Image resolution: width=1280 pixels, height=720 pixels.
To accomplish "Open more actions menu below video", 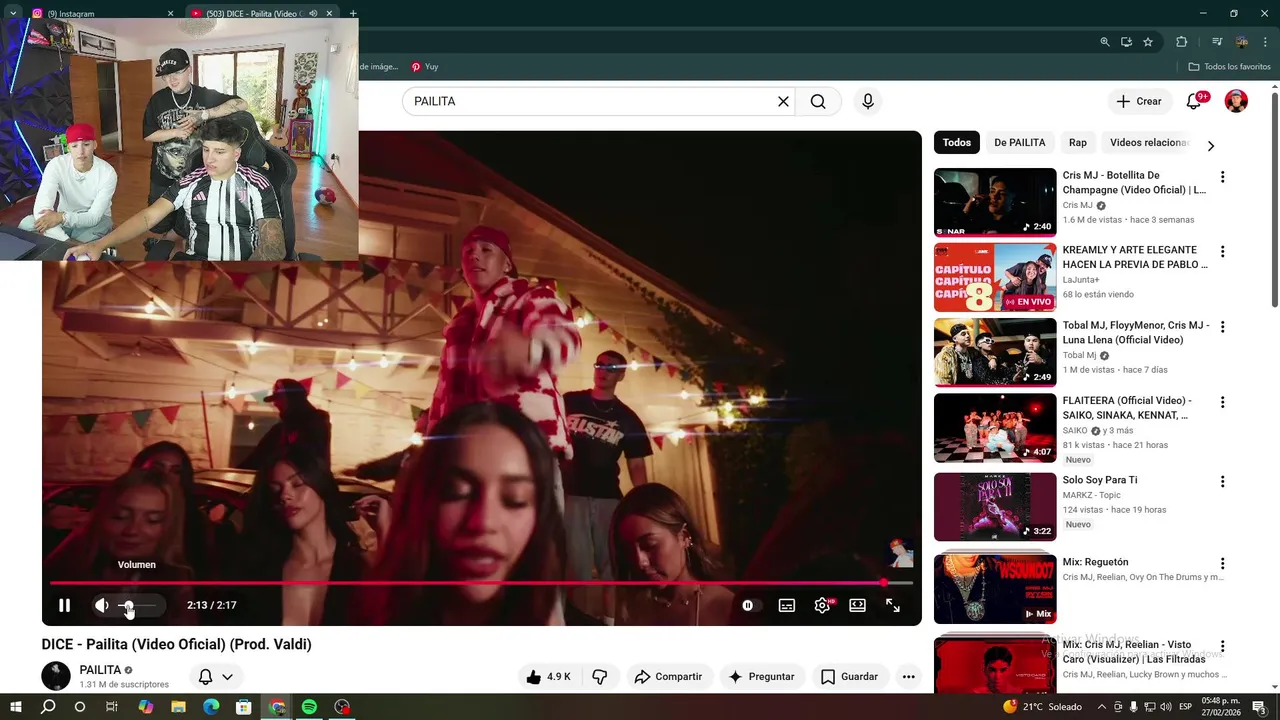I will [x=908, y=677].
